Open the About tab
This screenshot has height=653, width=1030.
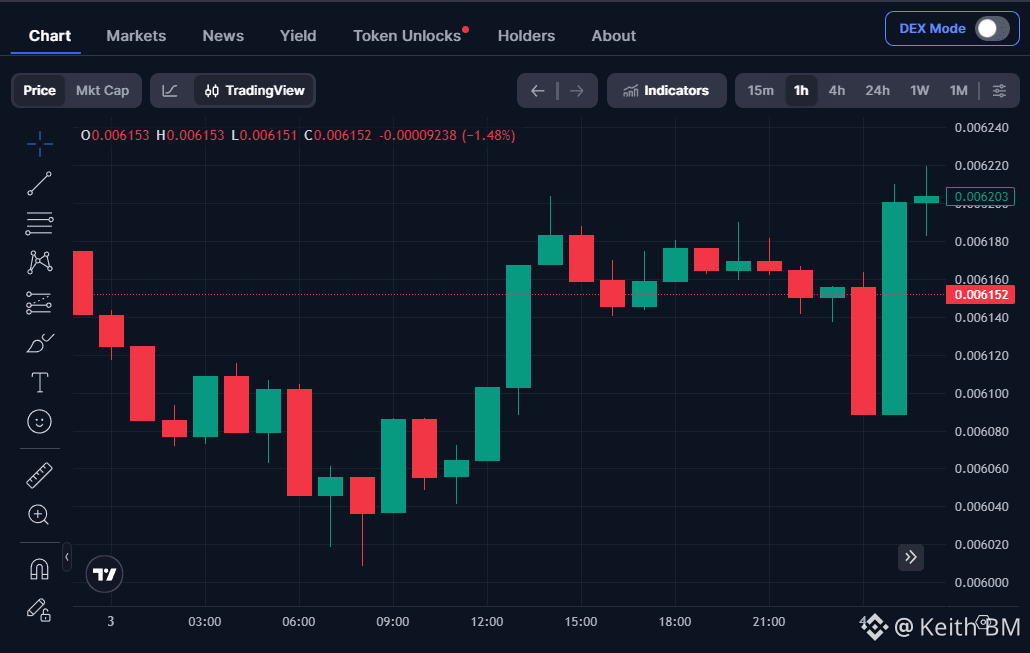(x=614, y=36)
